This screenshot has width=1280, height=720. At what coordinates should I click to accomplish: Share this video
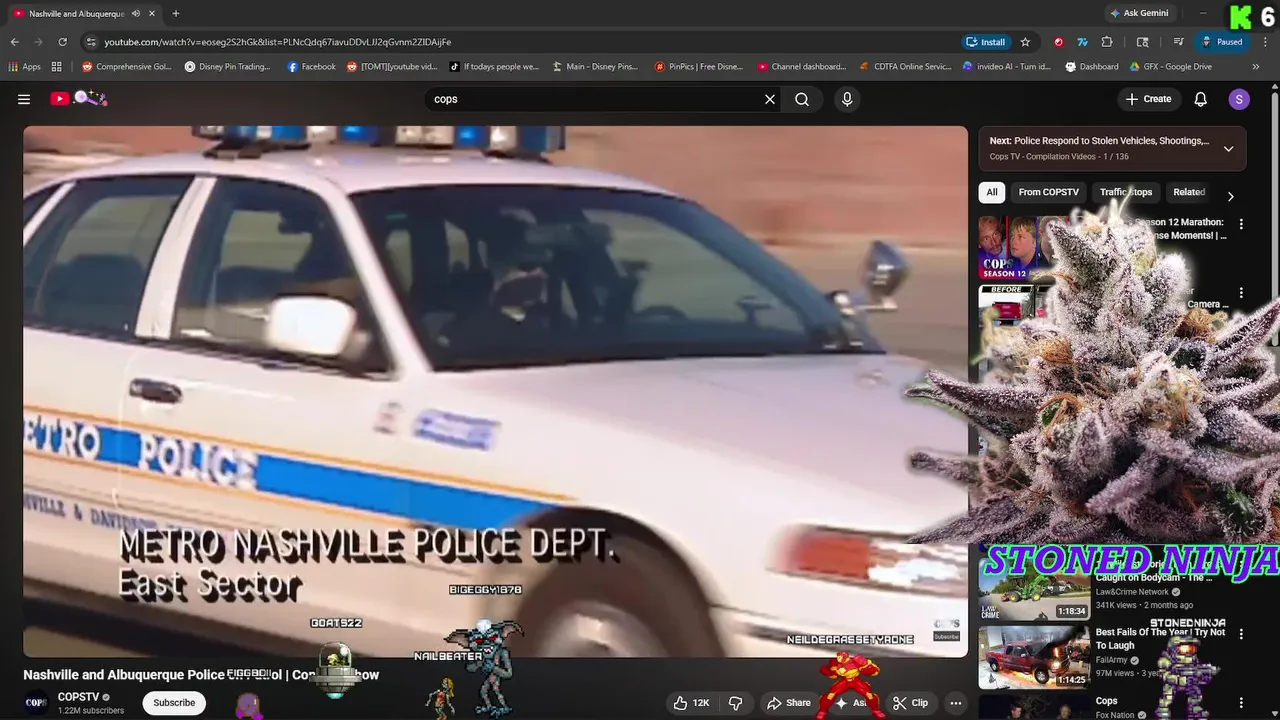click(788, 703)
